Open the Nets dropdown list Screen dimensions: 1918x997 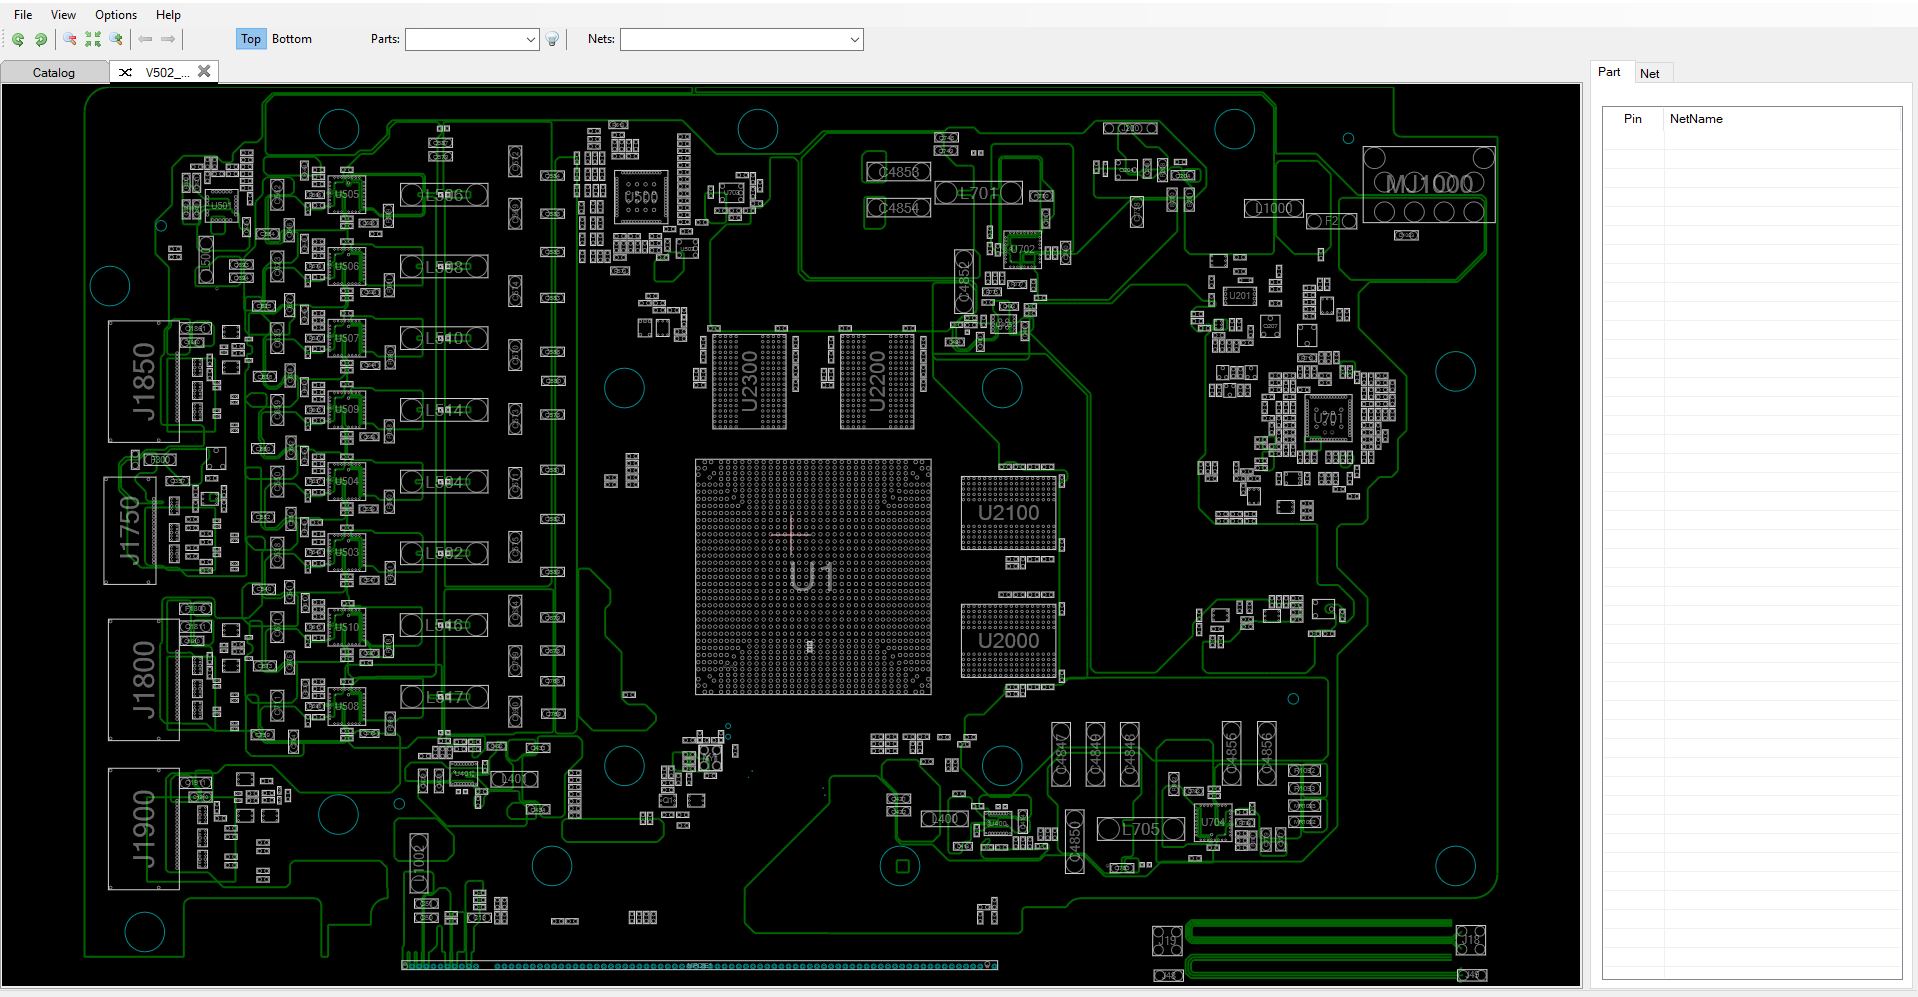pos(854,39)
